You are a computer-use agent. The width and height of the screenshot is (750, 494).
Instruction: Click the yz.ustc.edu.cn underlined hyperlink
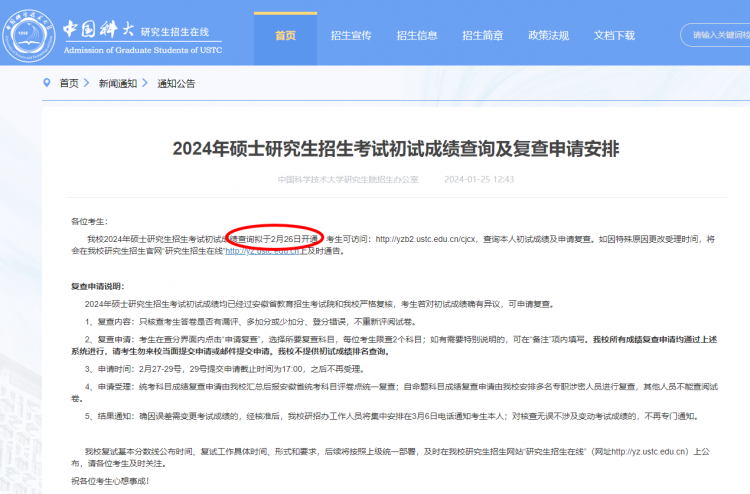(262, 252)
